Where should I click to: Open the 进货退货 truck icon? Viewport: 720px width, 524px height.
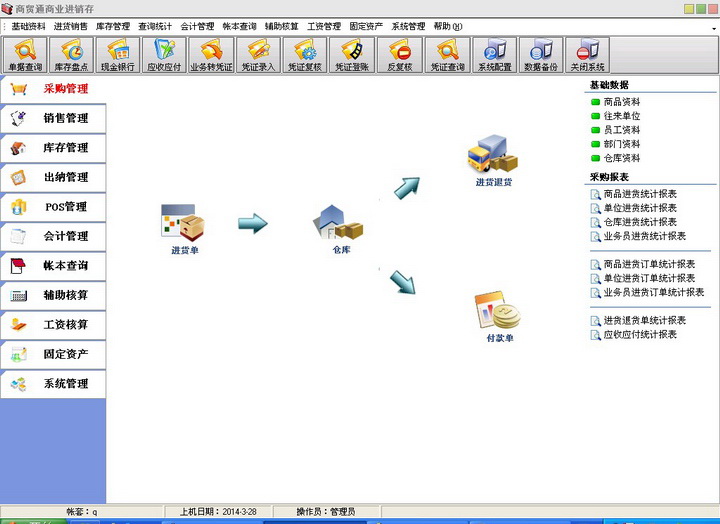(x=493, y=161)
